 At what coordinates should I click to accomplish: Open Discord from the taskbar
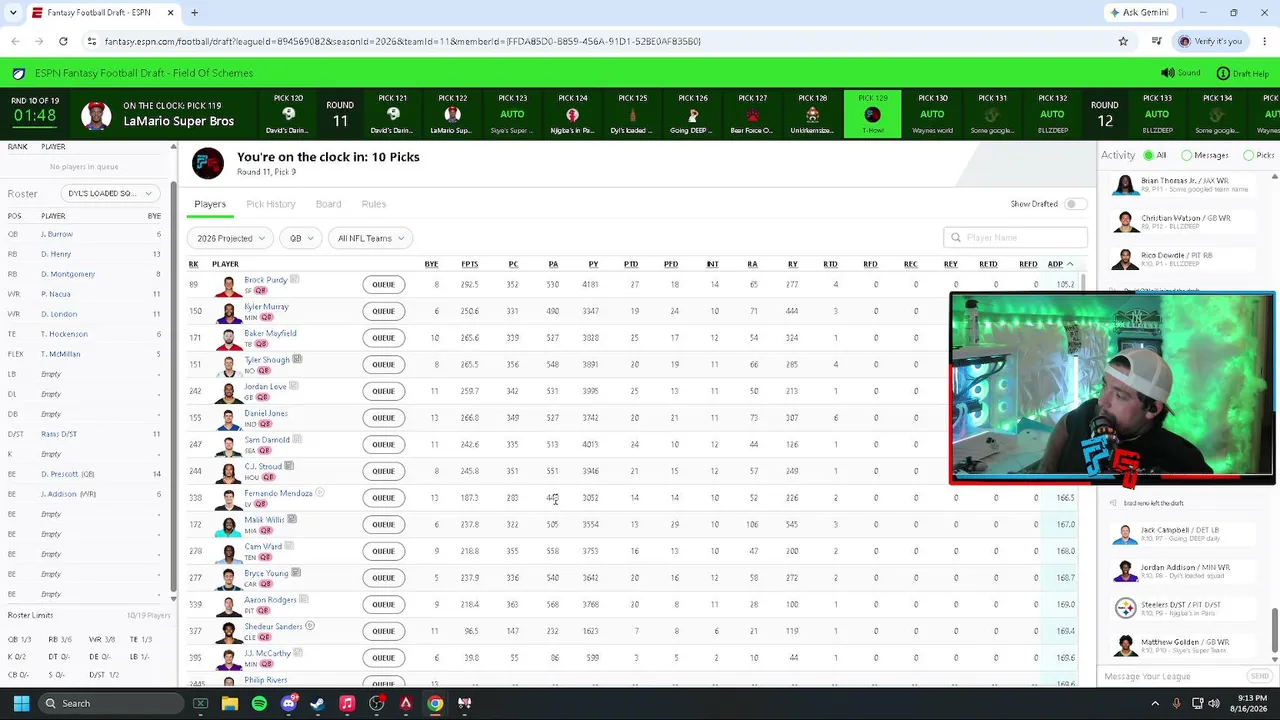pos(288,703)
